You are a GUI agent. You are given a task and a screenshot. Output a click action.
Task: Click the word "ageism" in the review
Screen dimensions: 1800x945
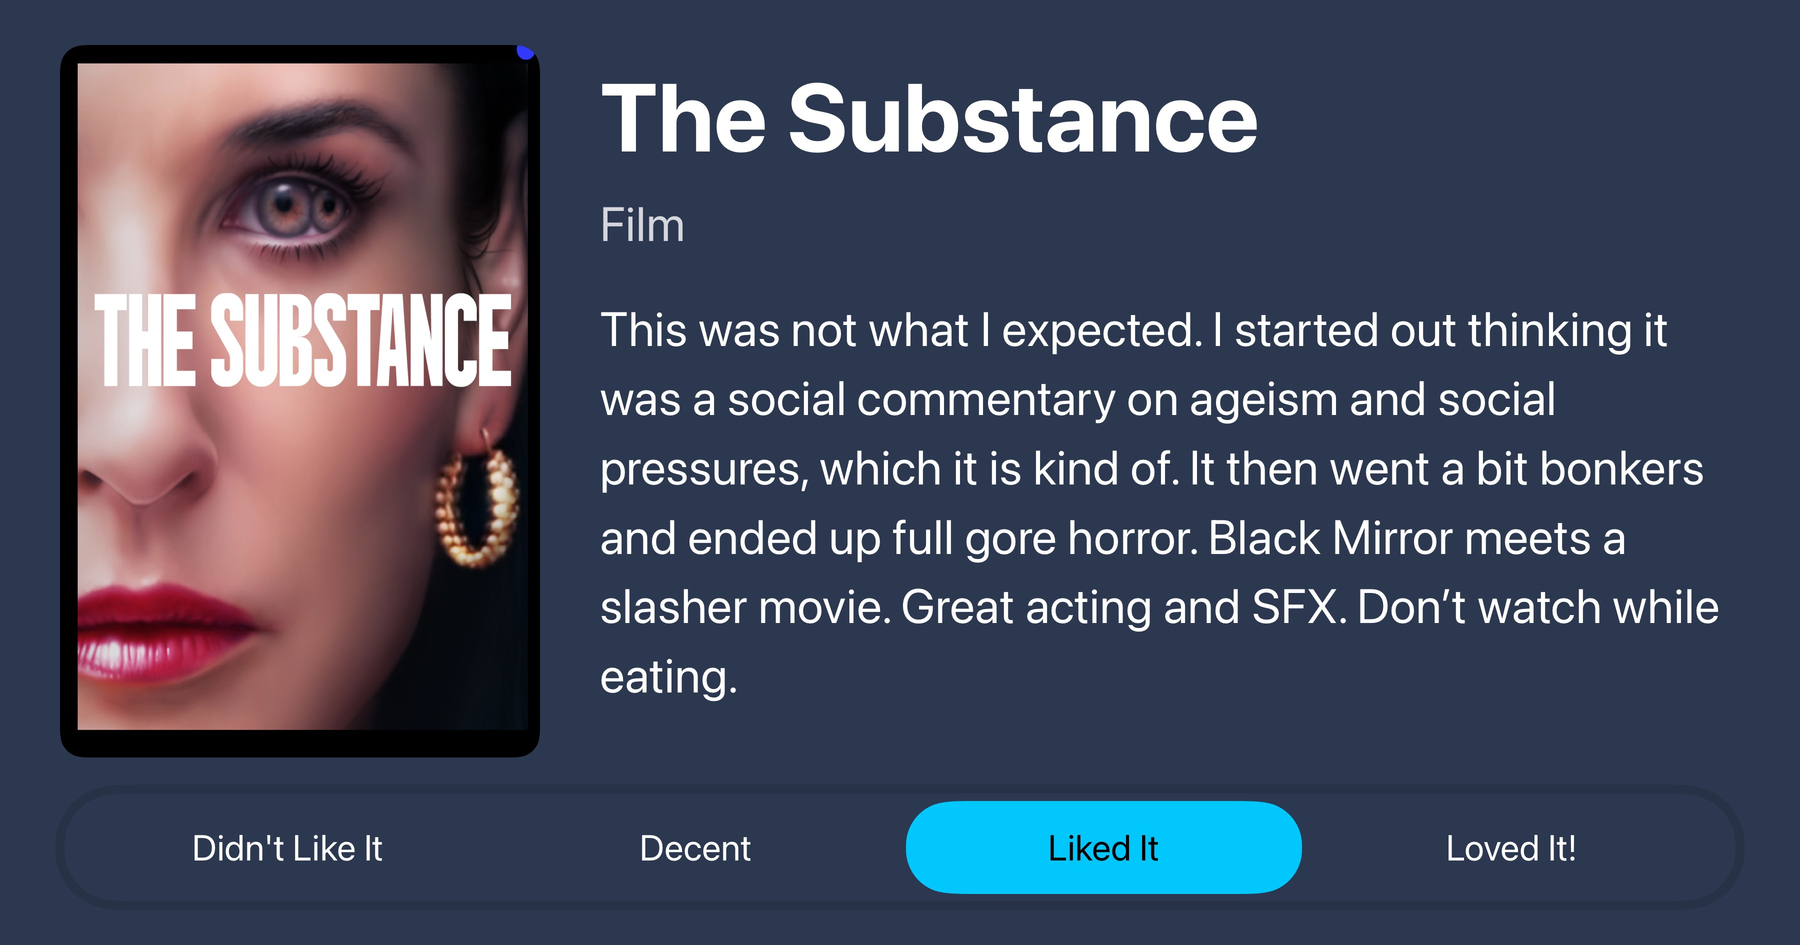[1263, 400]
